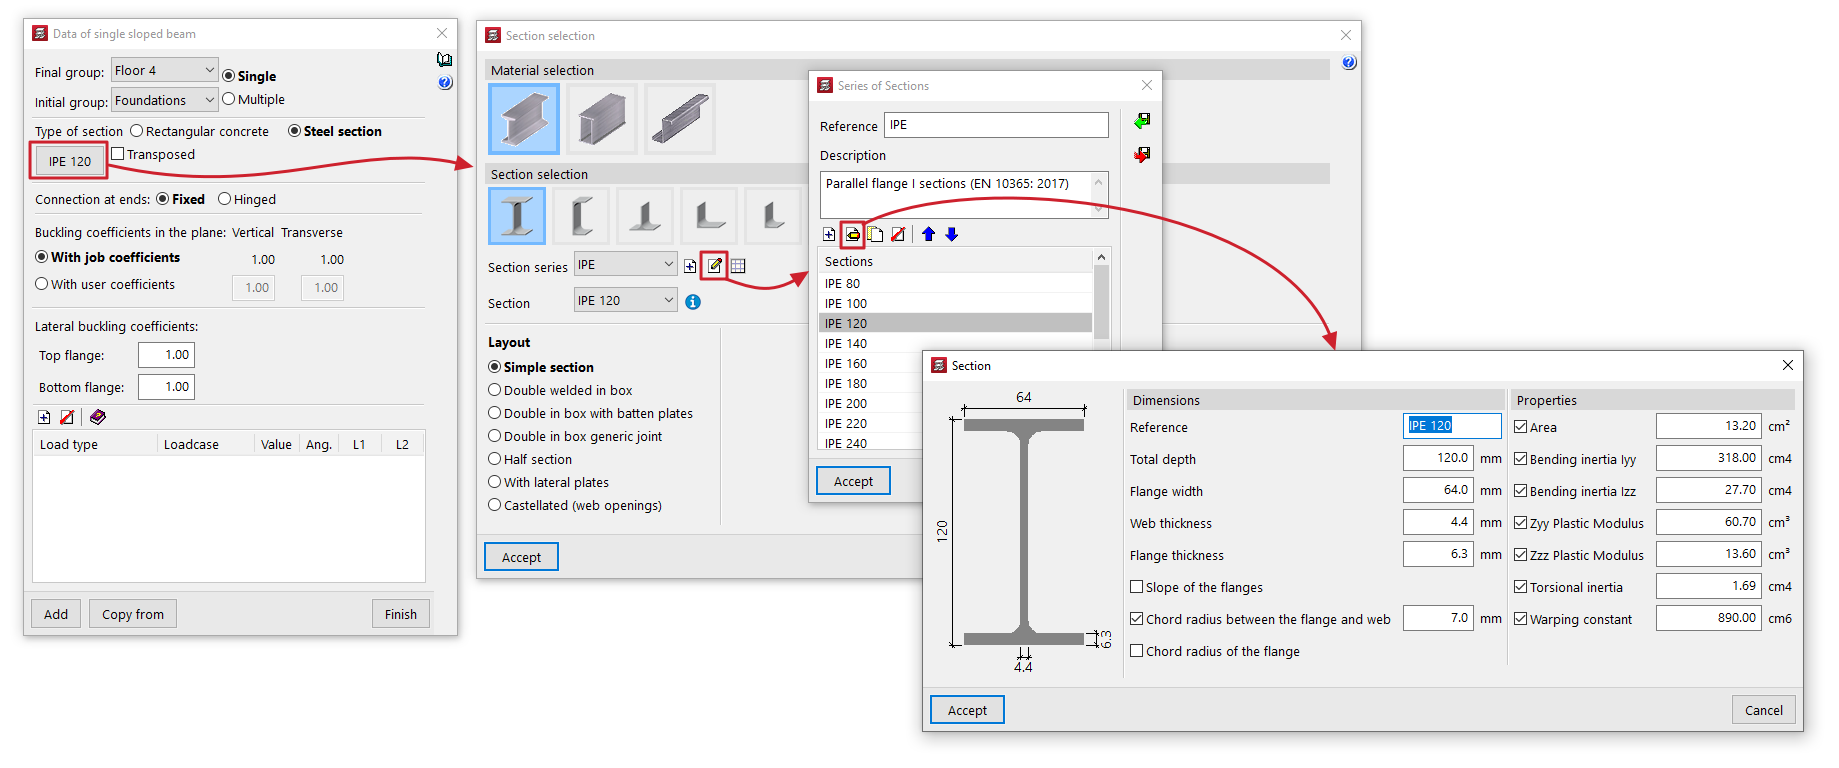The width and height of the screenshot is (1839, 768).
Task: Open help in the Section selection dialog
Action: click(1349, 63)
